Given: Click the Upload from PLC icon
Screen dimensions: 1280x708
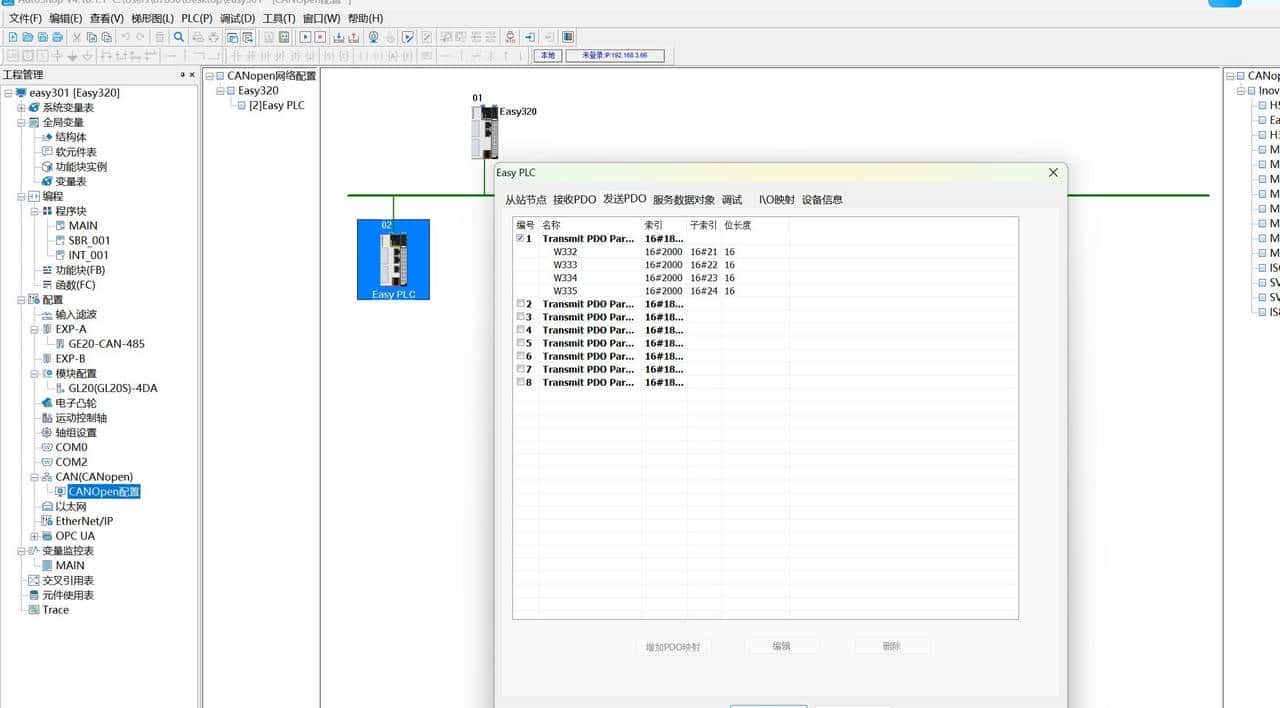Looking at the screenshot, I should pos(353,37).
